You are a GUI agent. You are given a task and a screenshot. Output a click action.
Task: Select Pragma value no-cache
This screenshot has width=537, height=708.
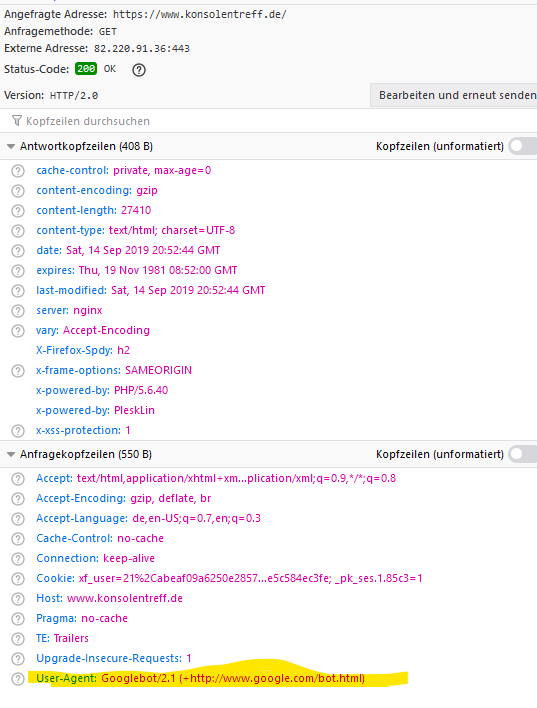click(x=105, y=619)
